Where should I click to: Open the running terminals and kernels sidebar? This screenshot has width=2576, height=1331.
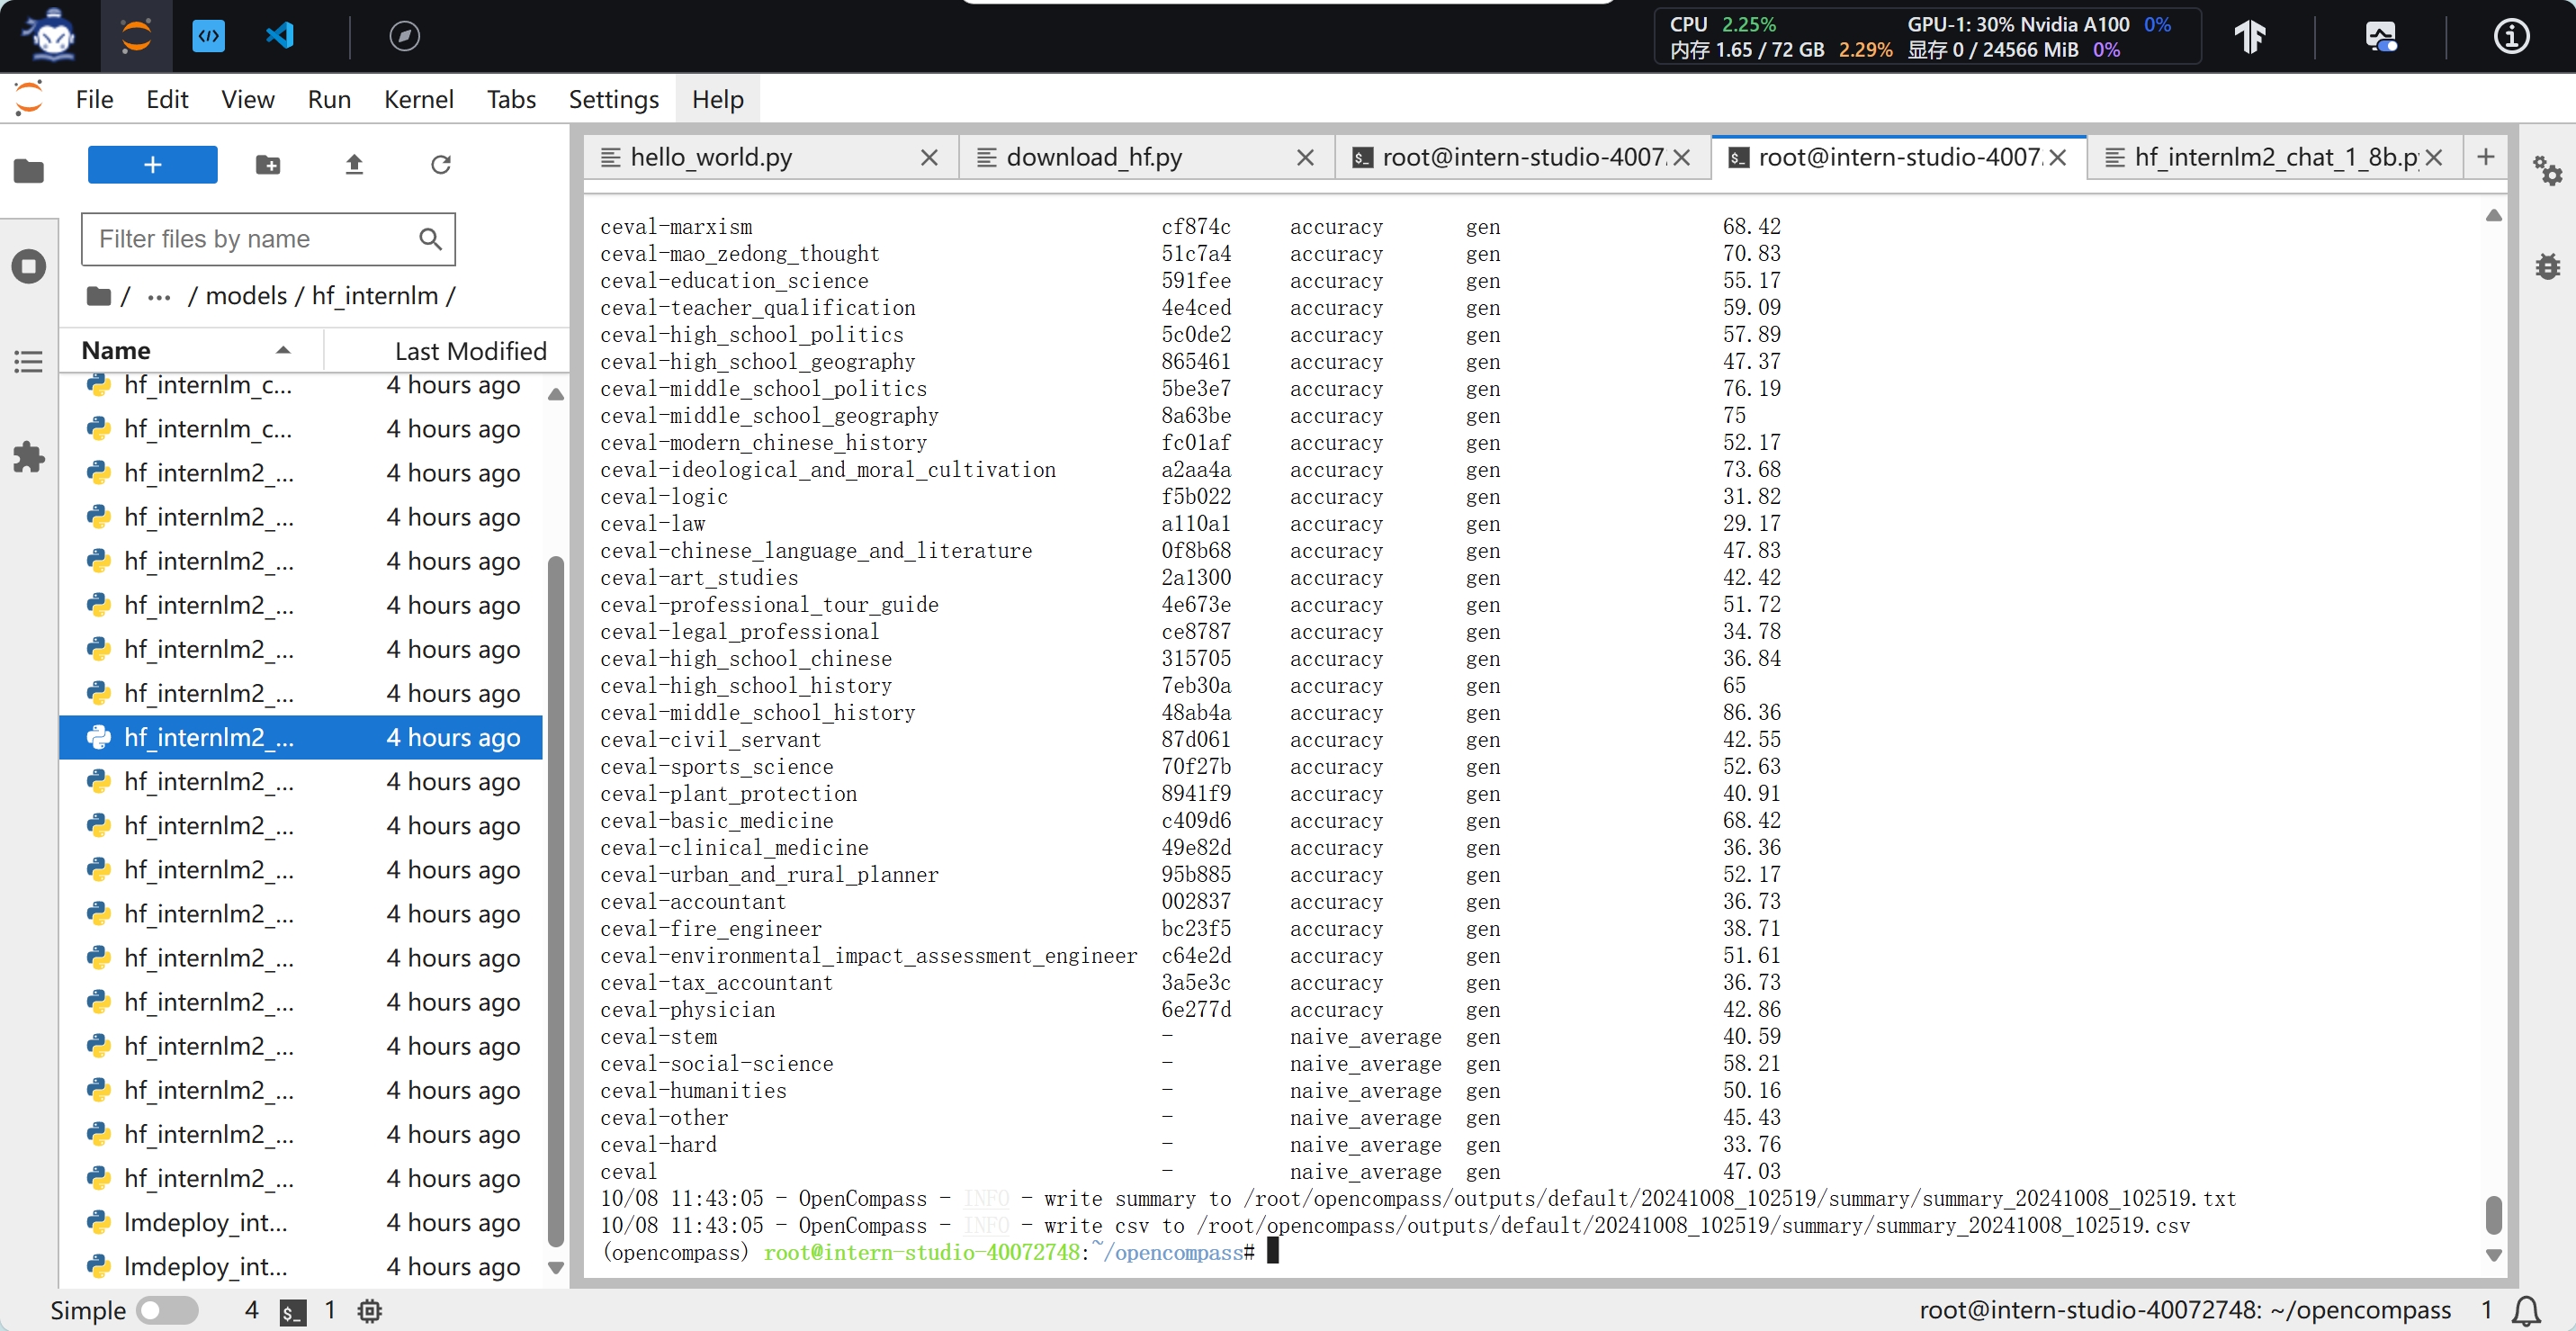pos(29,266)
